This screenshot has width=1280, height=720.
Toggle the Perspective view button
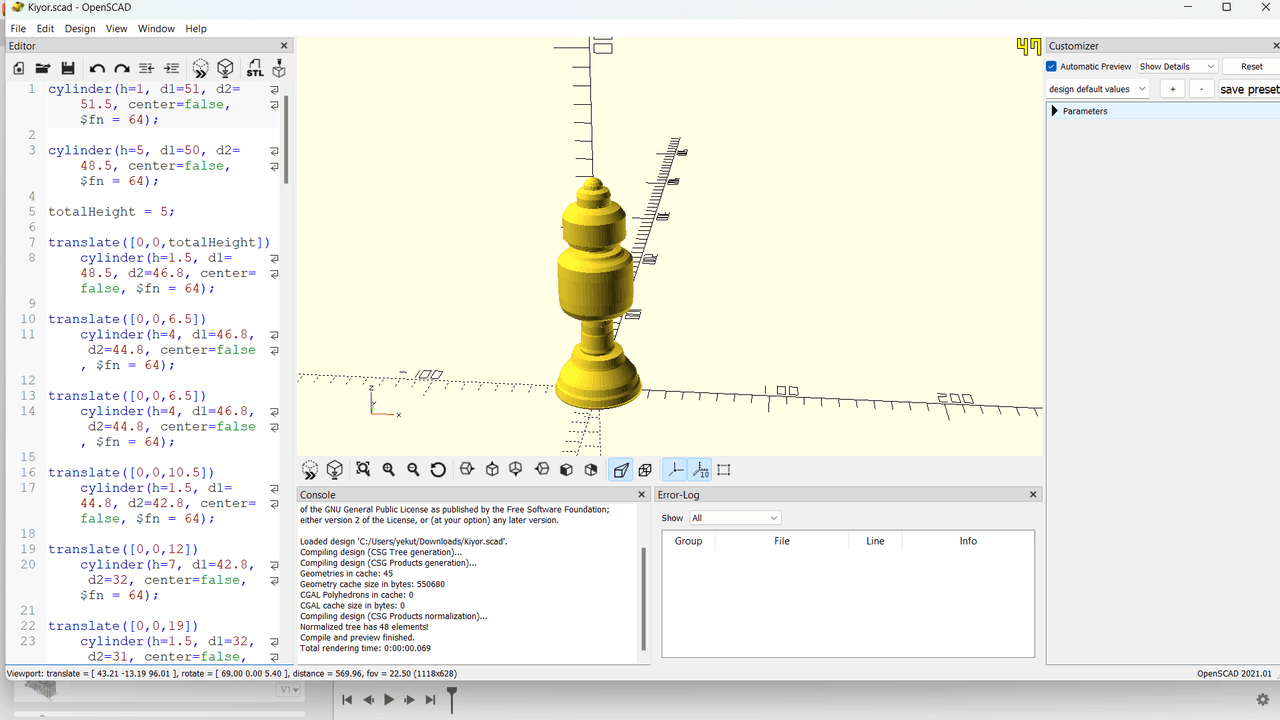click(621, 470)
